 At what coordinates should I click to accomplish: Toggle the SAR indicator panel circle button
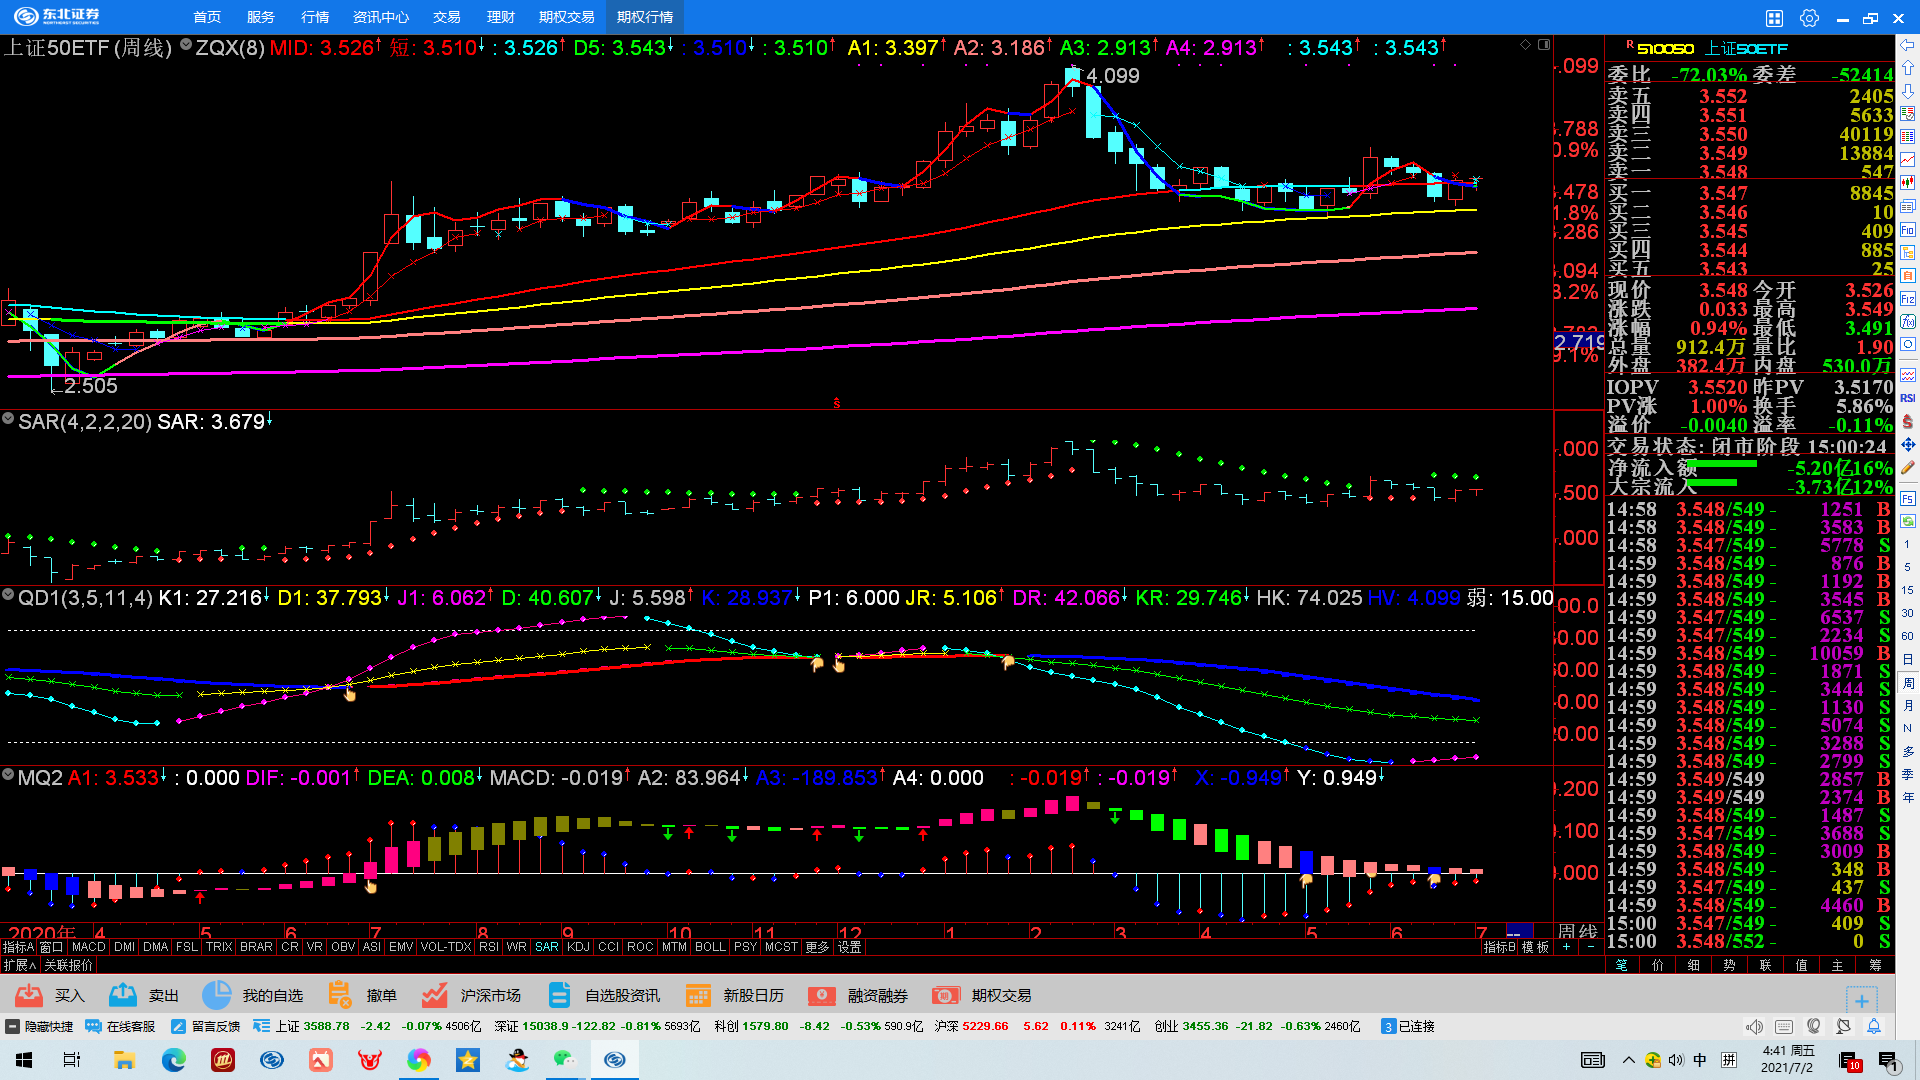[x=8, y=420]
